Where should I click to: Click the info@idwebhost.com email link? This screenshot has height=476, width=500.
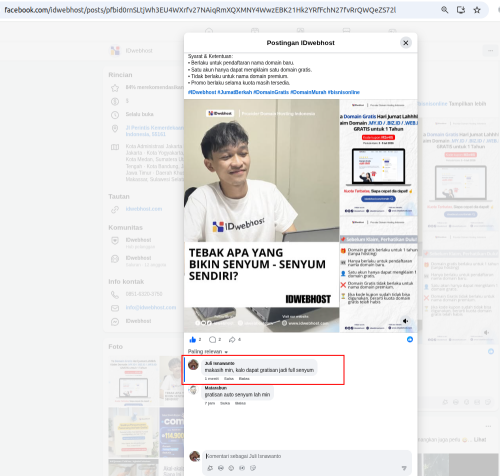[x=151, y=307]
